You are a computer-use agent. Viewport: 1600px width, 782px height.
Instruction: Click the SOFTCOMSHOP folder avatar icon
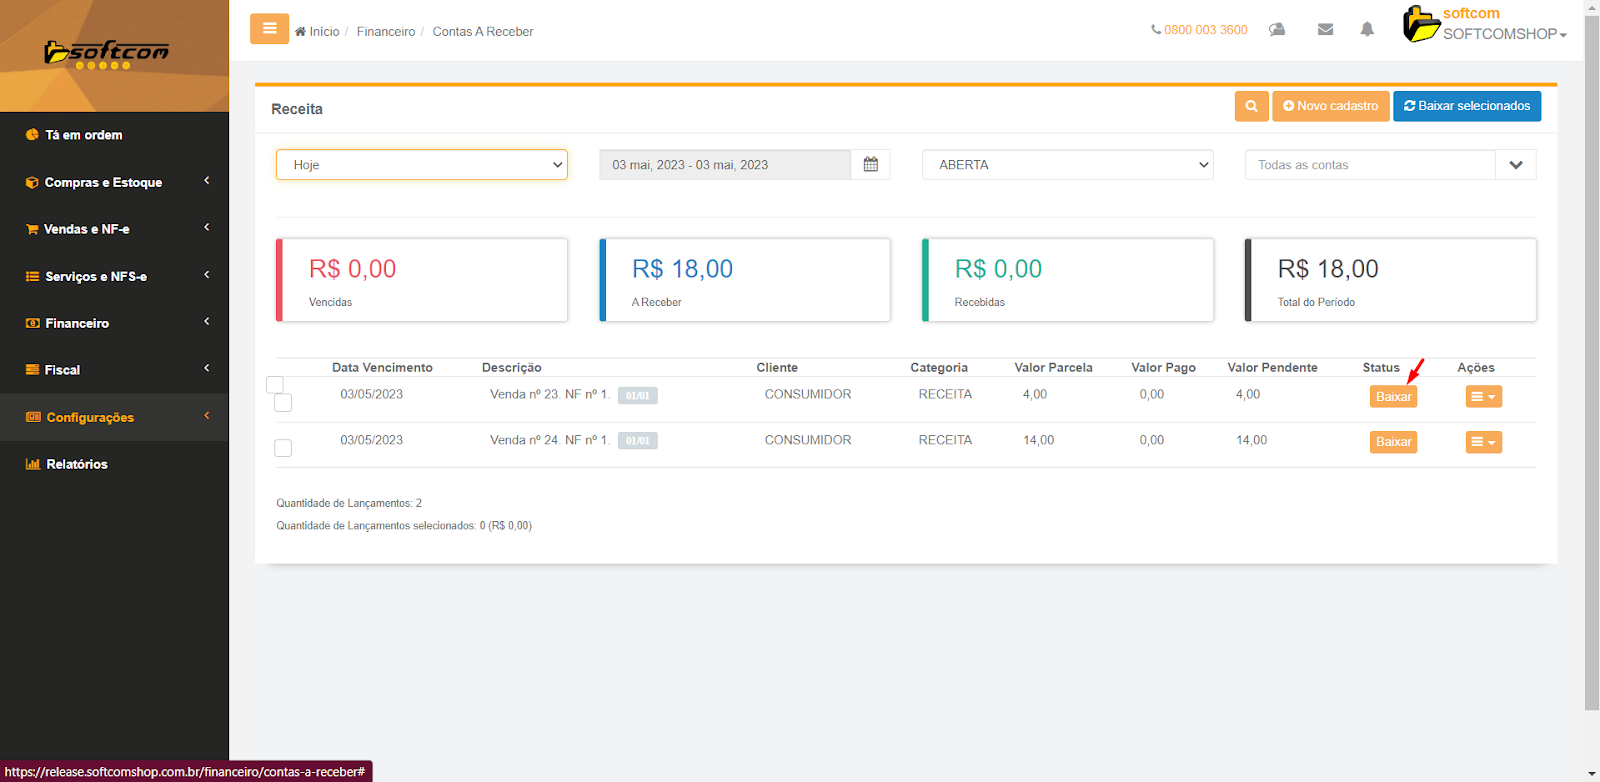tap(1420, 24)
